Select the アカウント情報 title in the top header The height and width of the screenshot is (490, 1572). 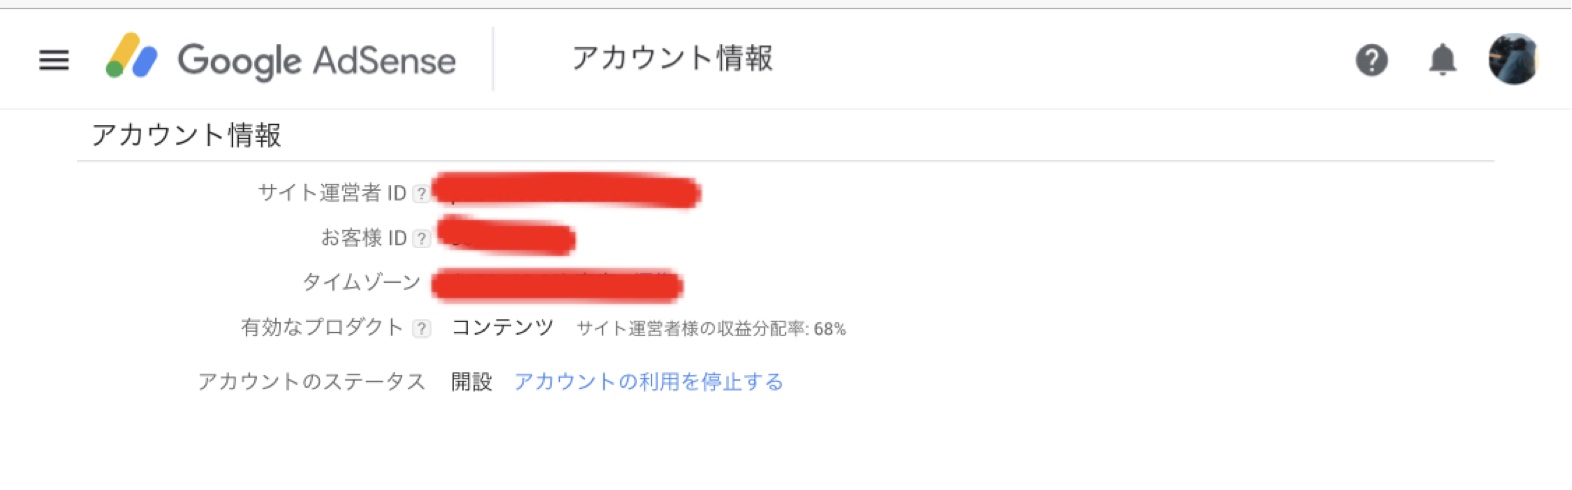[672, 58]
